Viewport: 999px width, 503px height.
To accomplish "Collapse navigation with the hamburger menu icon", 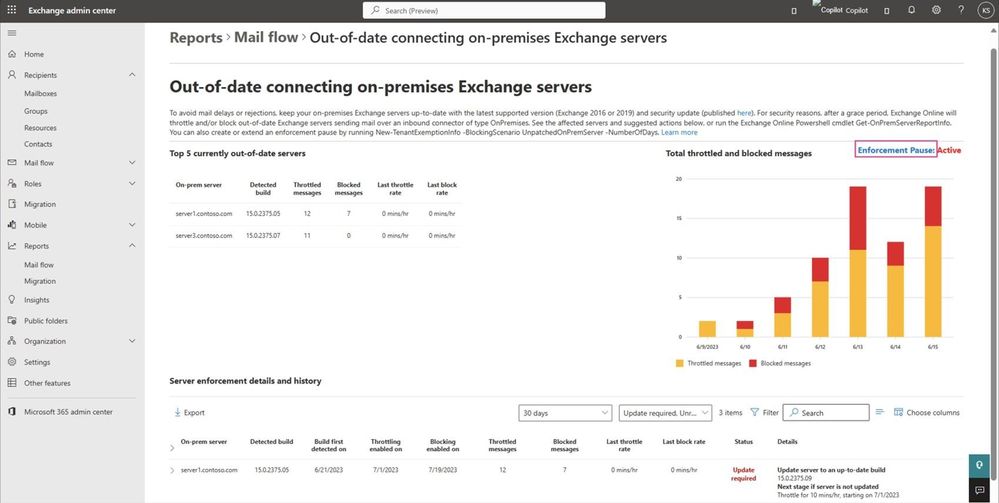I will point(11,33).
